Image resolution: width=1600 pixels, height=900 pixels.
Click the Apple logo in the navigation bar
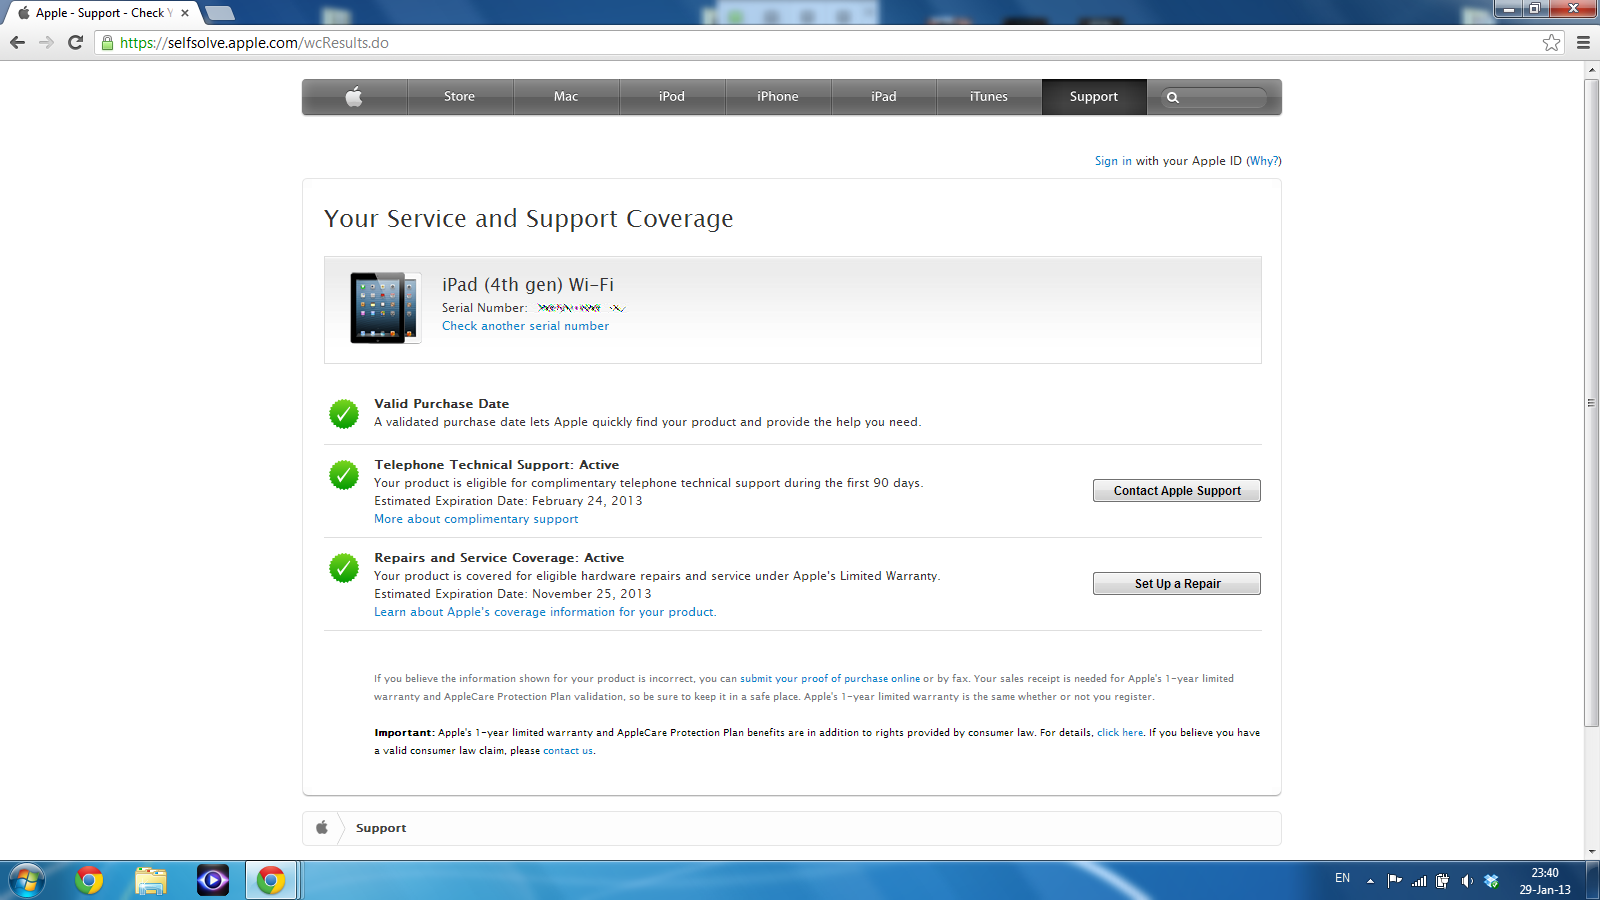pyautogui.click(x=354, y=97)
